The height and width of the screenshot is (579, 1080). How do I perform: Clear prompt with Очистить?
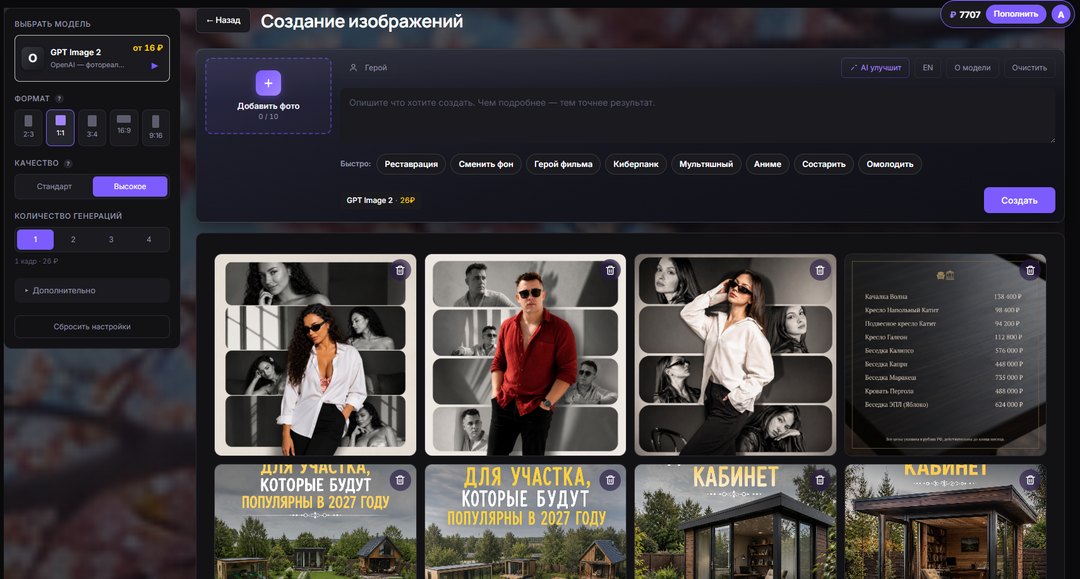point(1029,67)
